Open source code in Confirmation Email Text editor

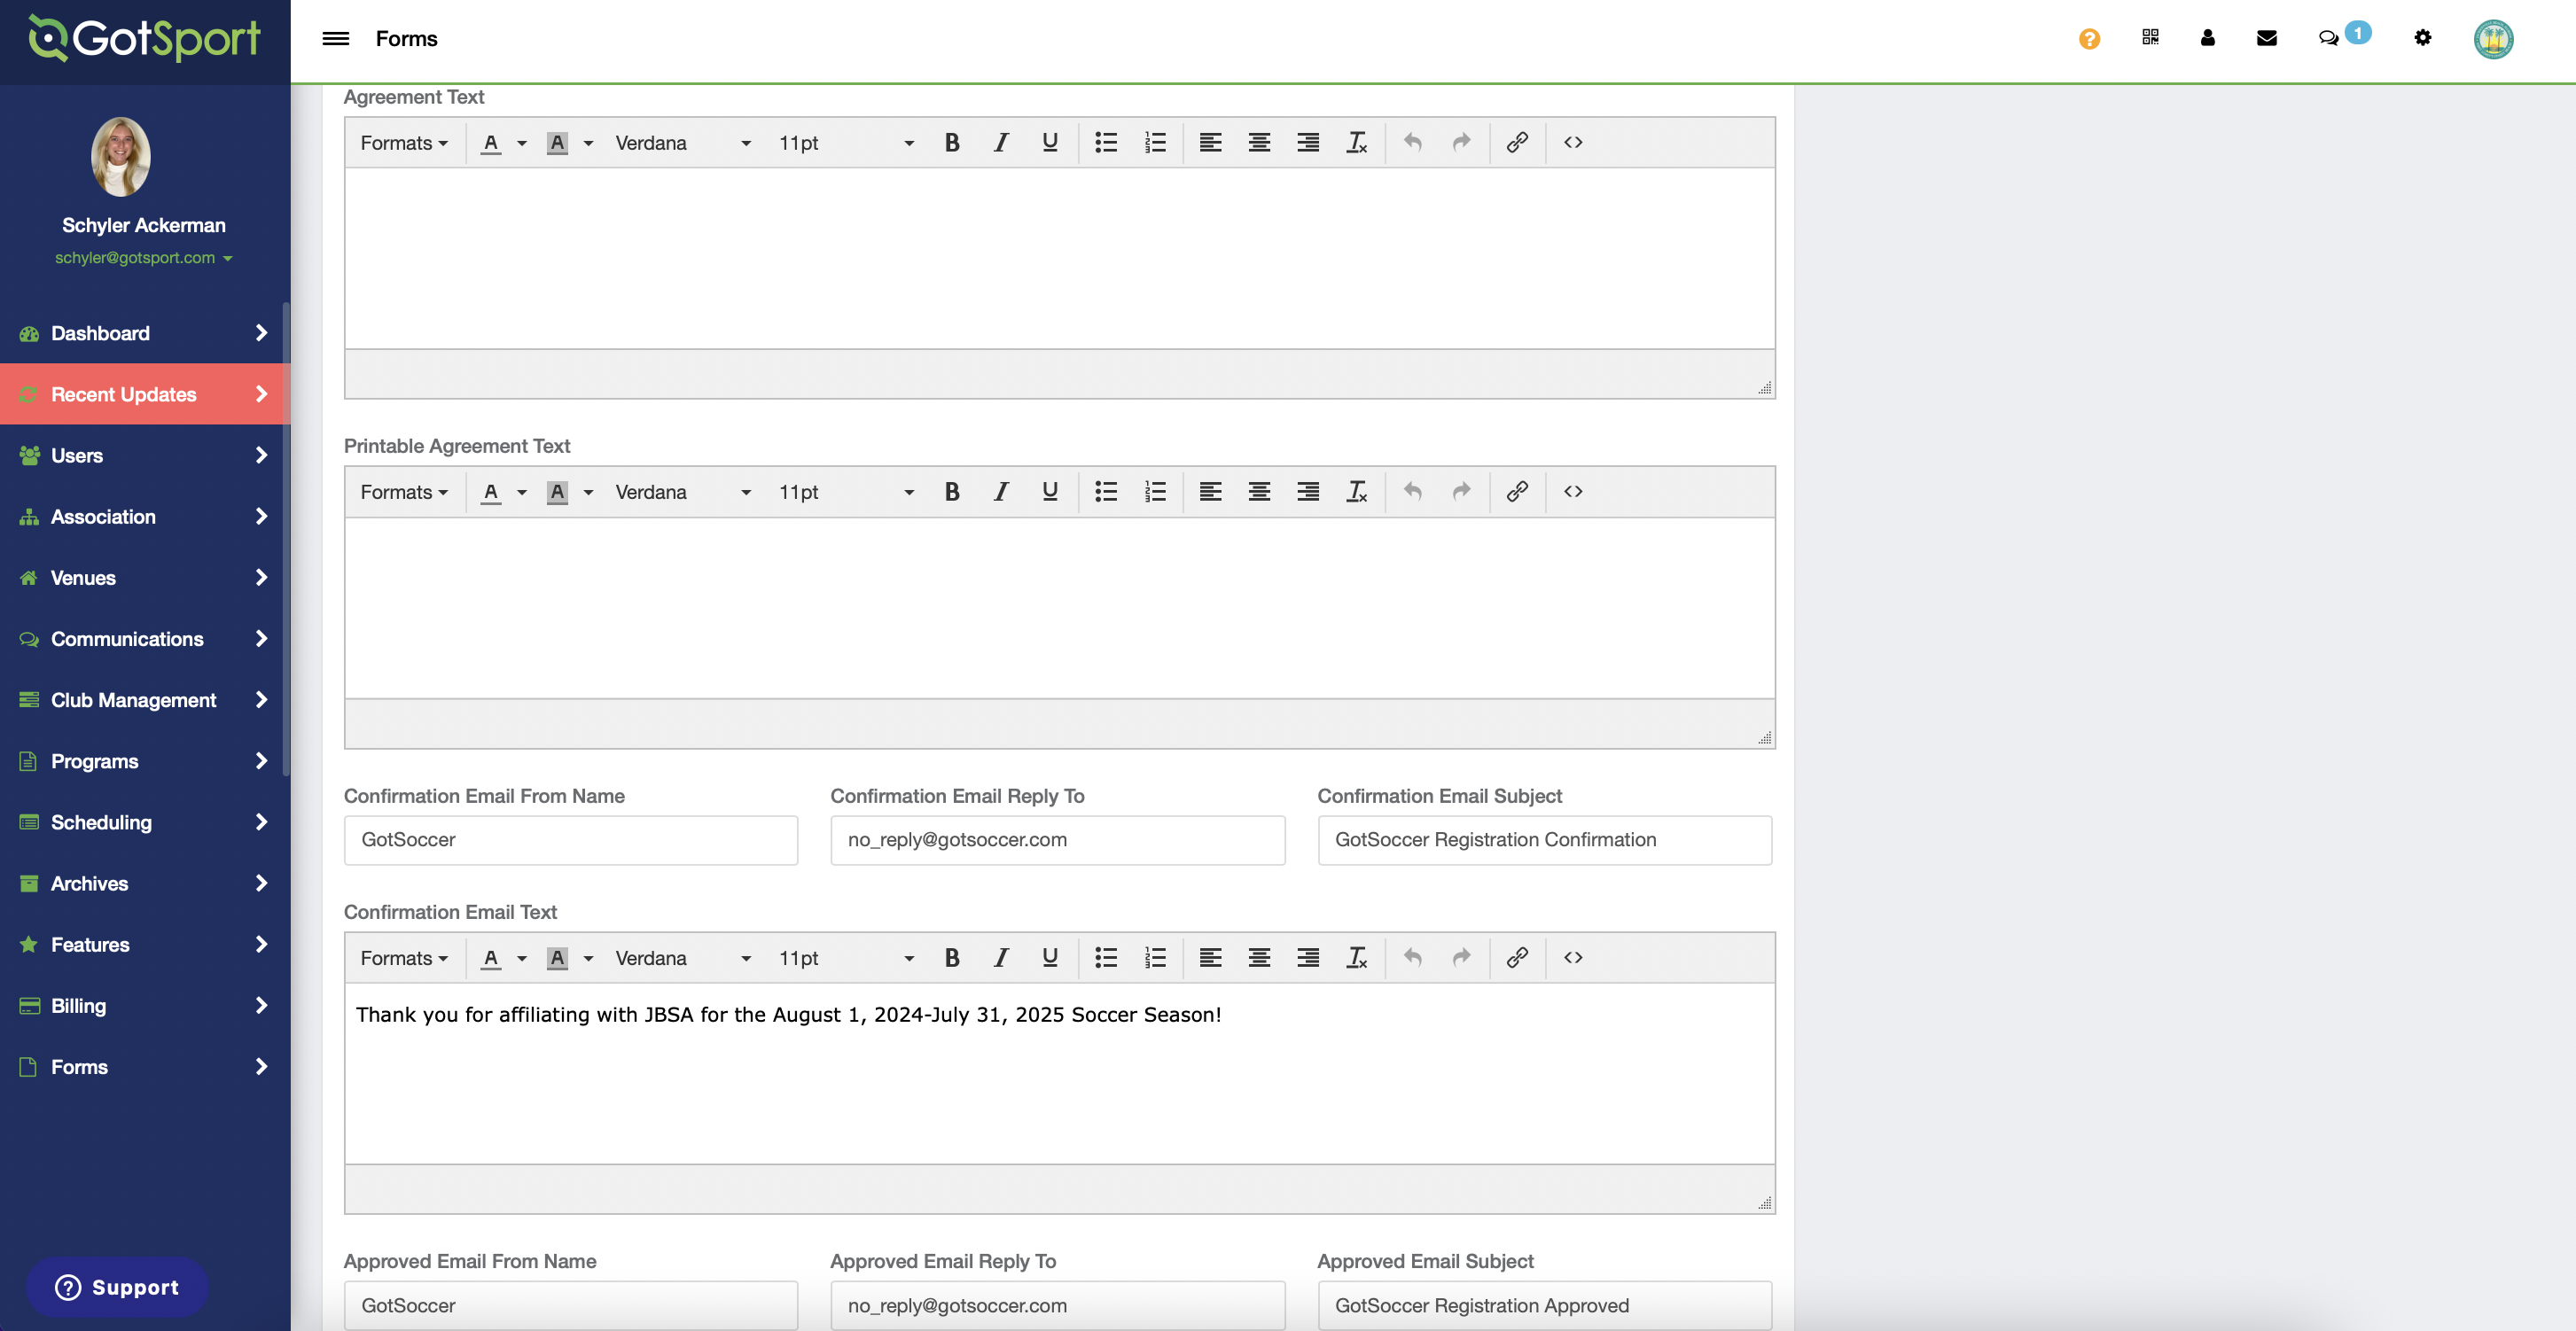(1573, 958)
